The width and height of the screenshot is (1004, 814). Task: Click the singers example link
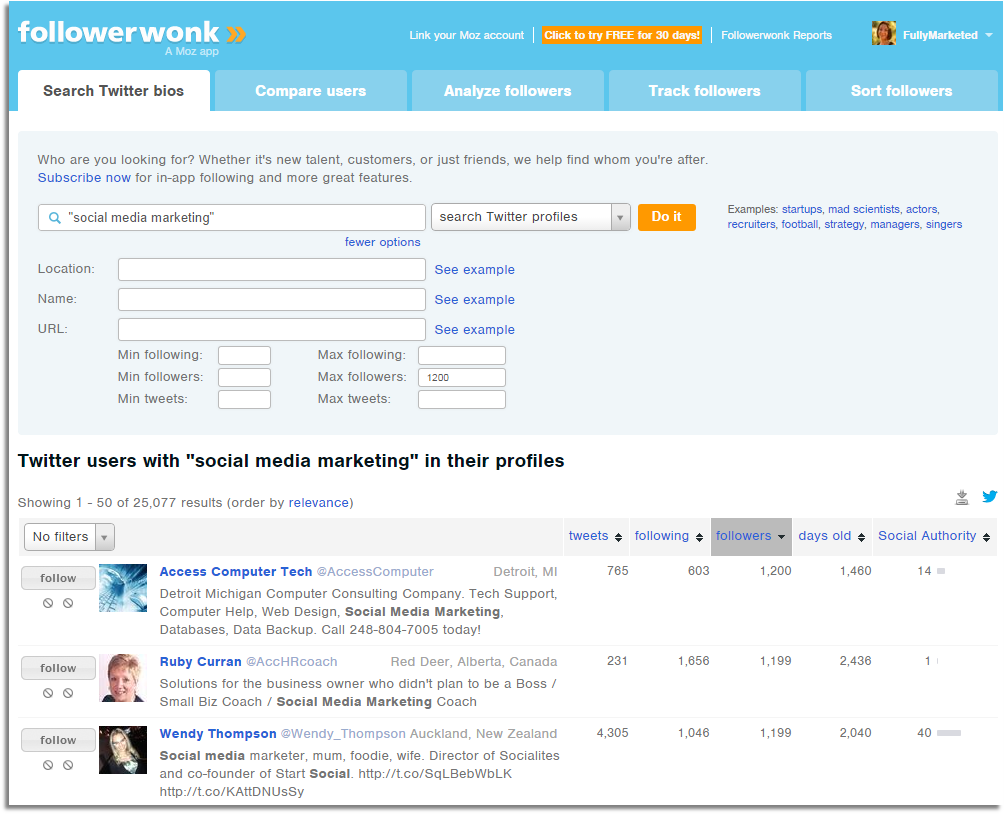(944, 224)
